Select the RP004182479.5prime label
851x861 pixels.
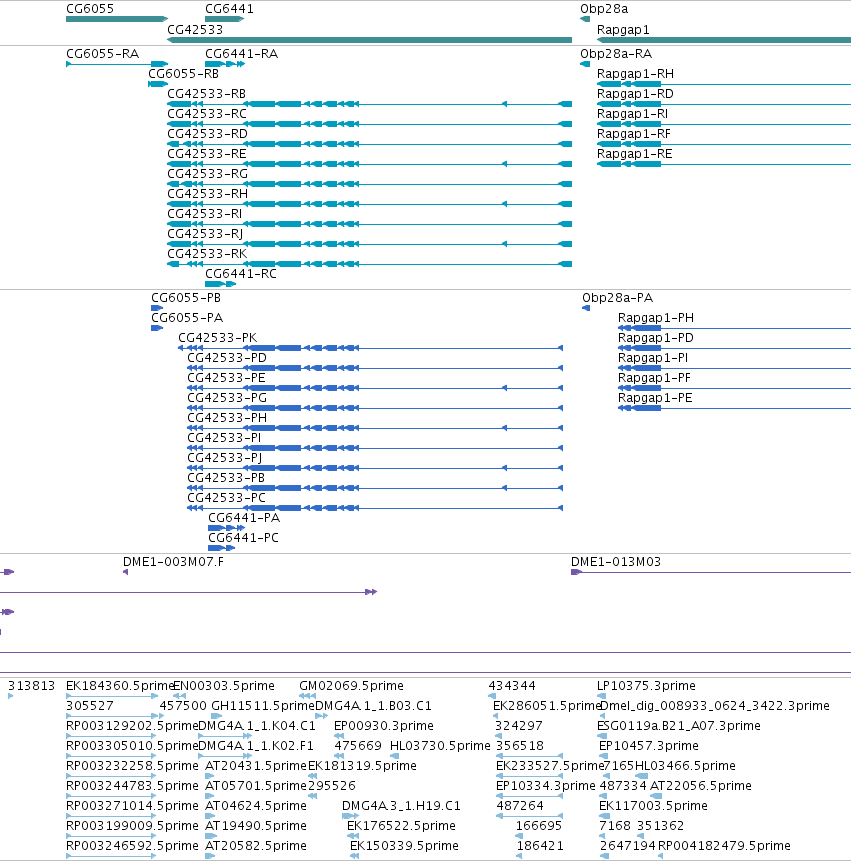[x=724, y=846]
